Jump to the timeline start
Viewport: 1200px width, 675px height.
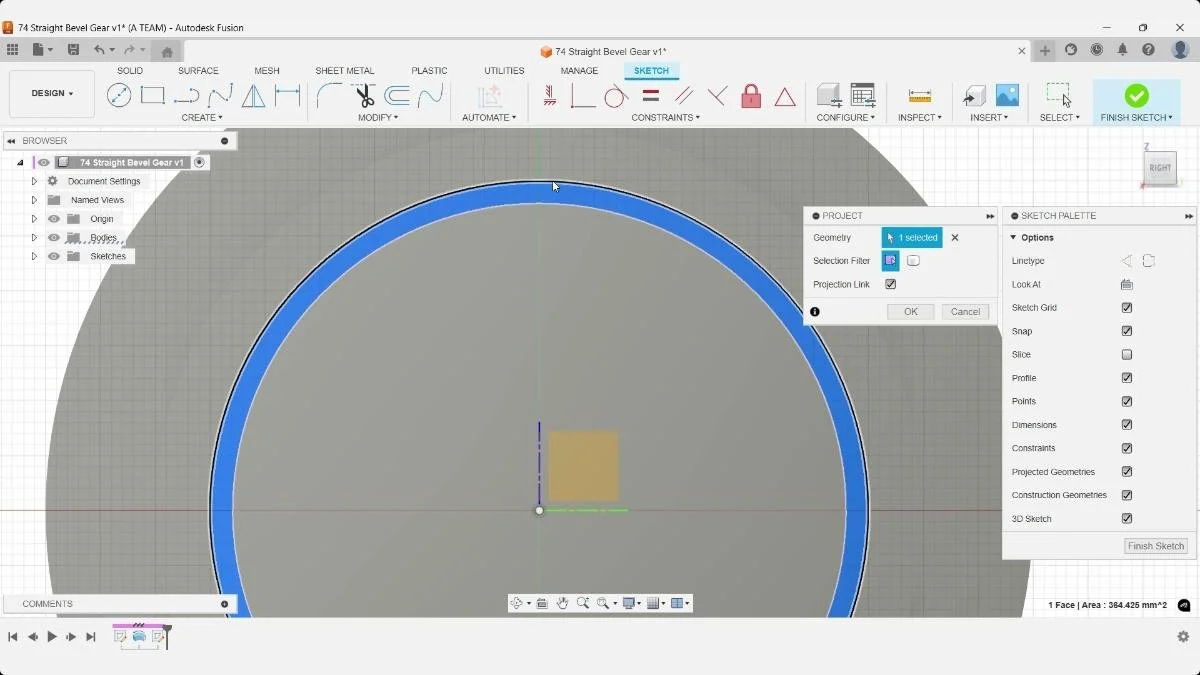(13, 637)
